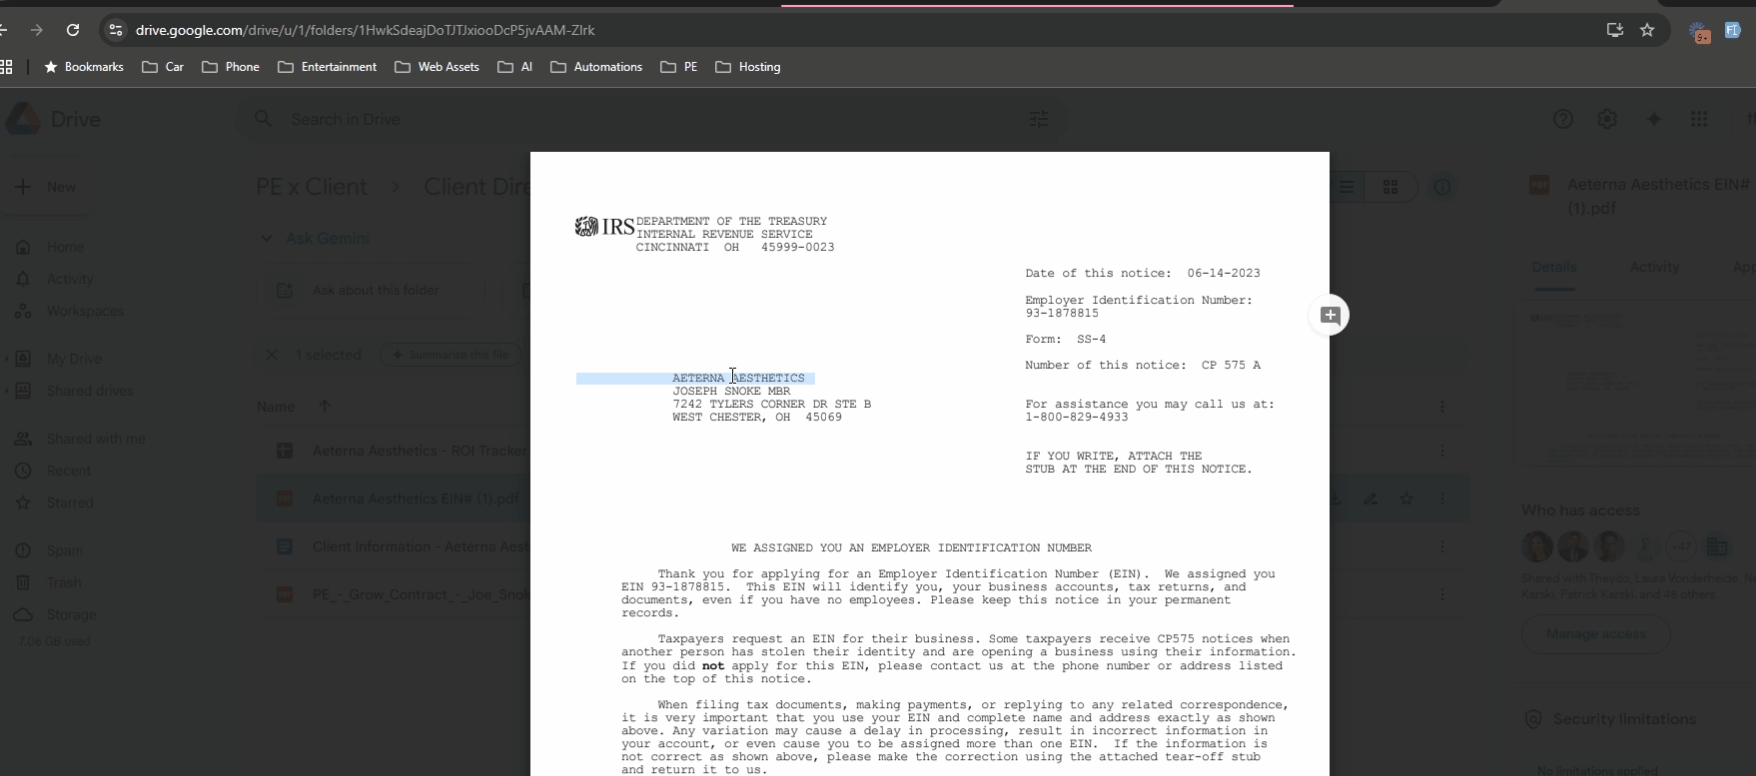Click the rename pencil icon on the EIN PDF row

pyautogui.click(x=1371, y=499)
